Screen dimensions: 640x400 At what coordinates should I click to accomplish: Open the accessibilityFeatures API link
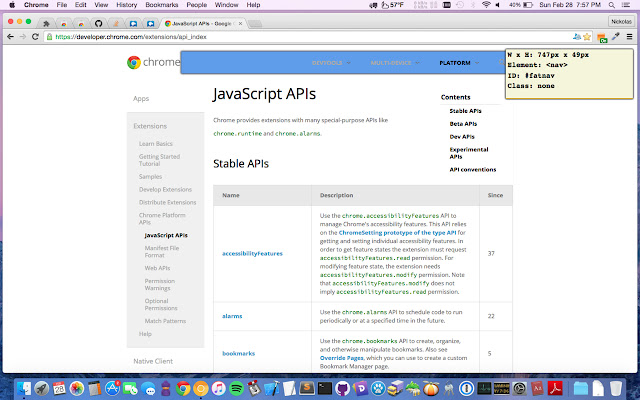coord(252,253)
